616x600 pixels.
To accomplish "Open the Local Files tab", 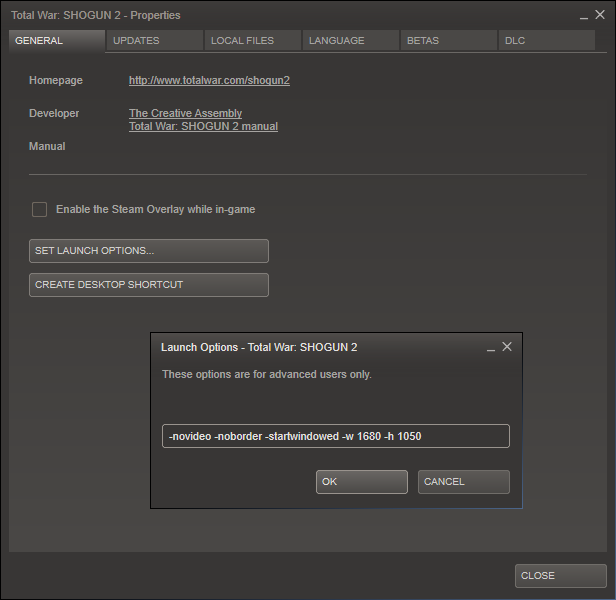I will tap(253, 40).
